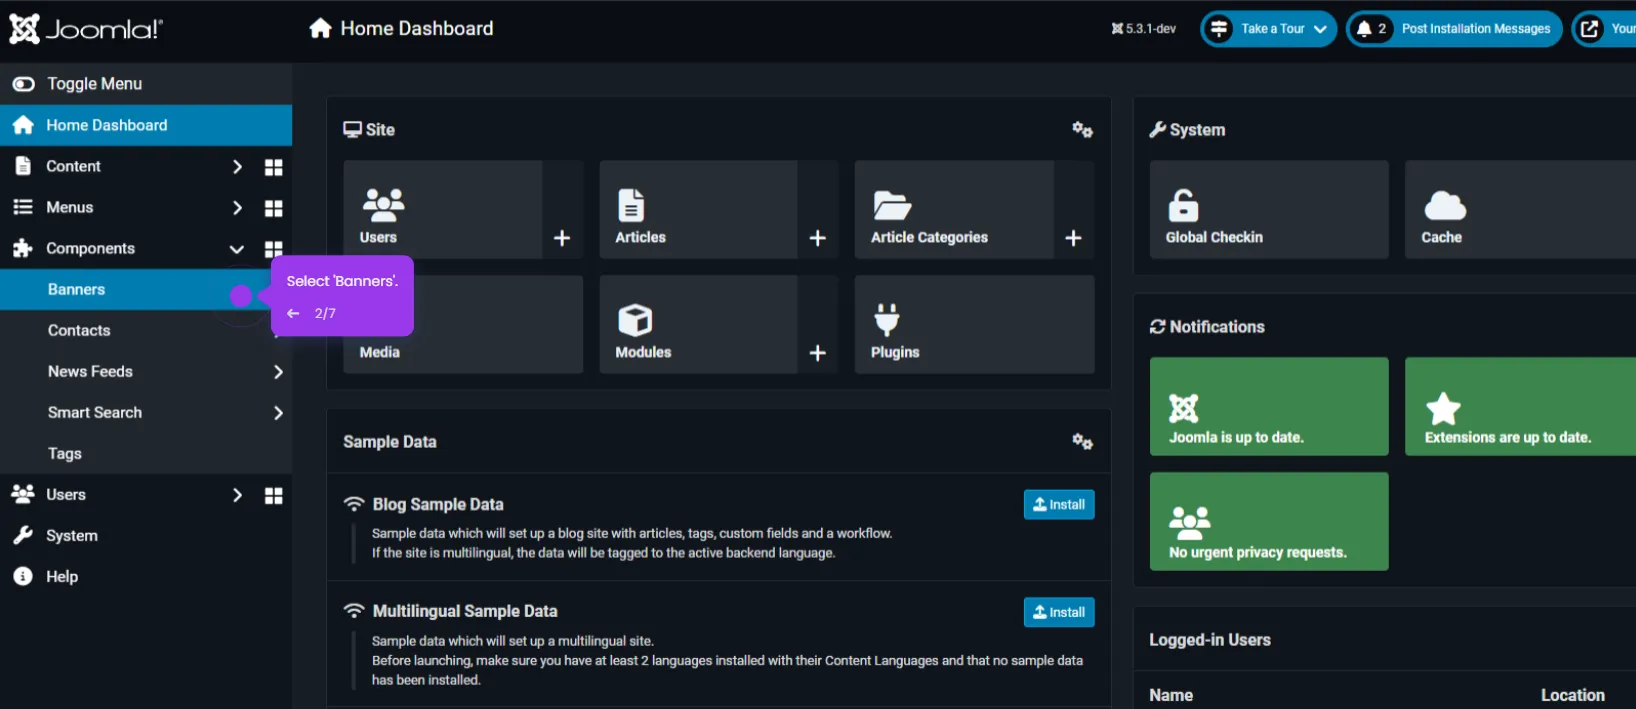The width and height of the screenshot is (1636, 709).
Task: Click the 5.3.1-dev version label
Action: pos(1144,29)
